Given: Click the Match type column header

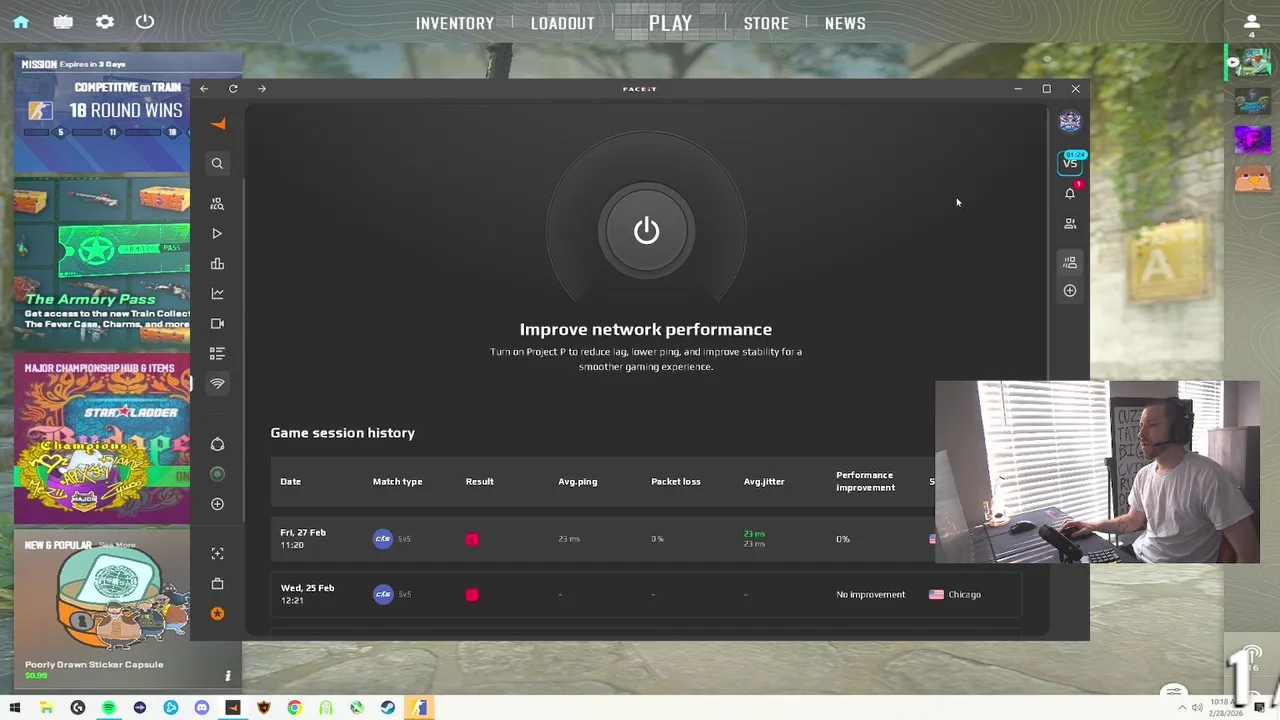Looking at the screenshot, I should [x=397, y=482].
